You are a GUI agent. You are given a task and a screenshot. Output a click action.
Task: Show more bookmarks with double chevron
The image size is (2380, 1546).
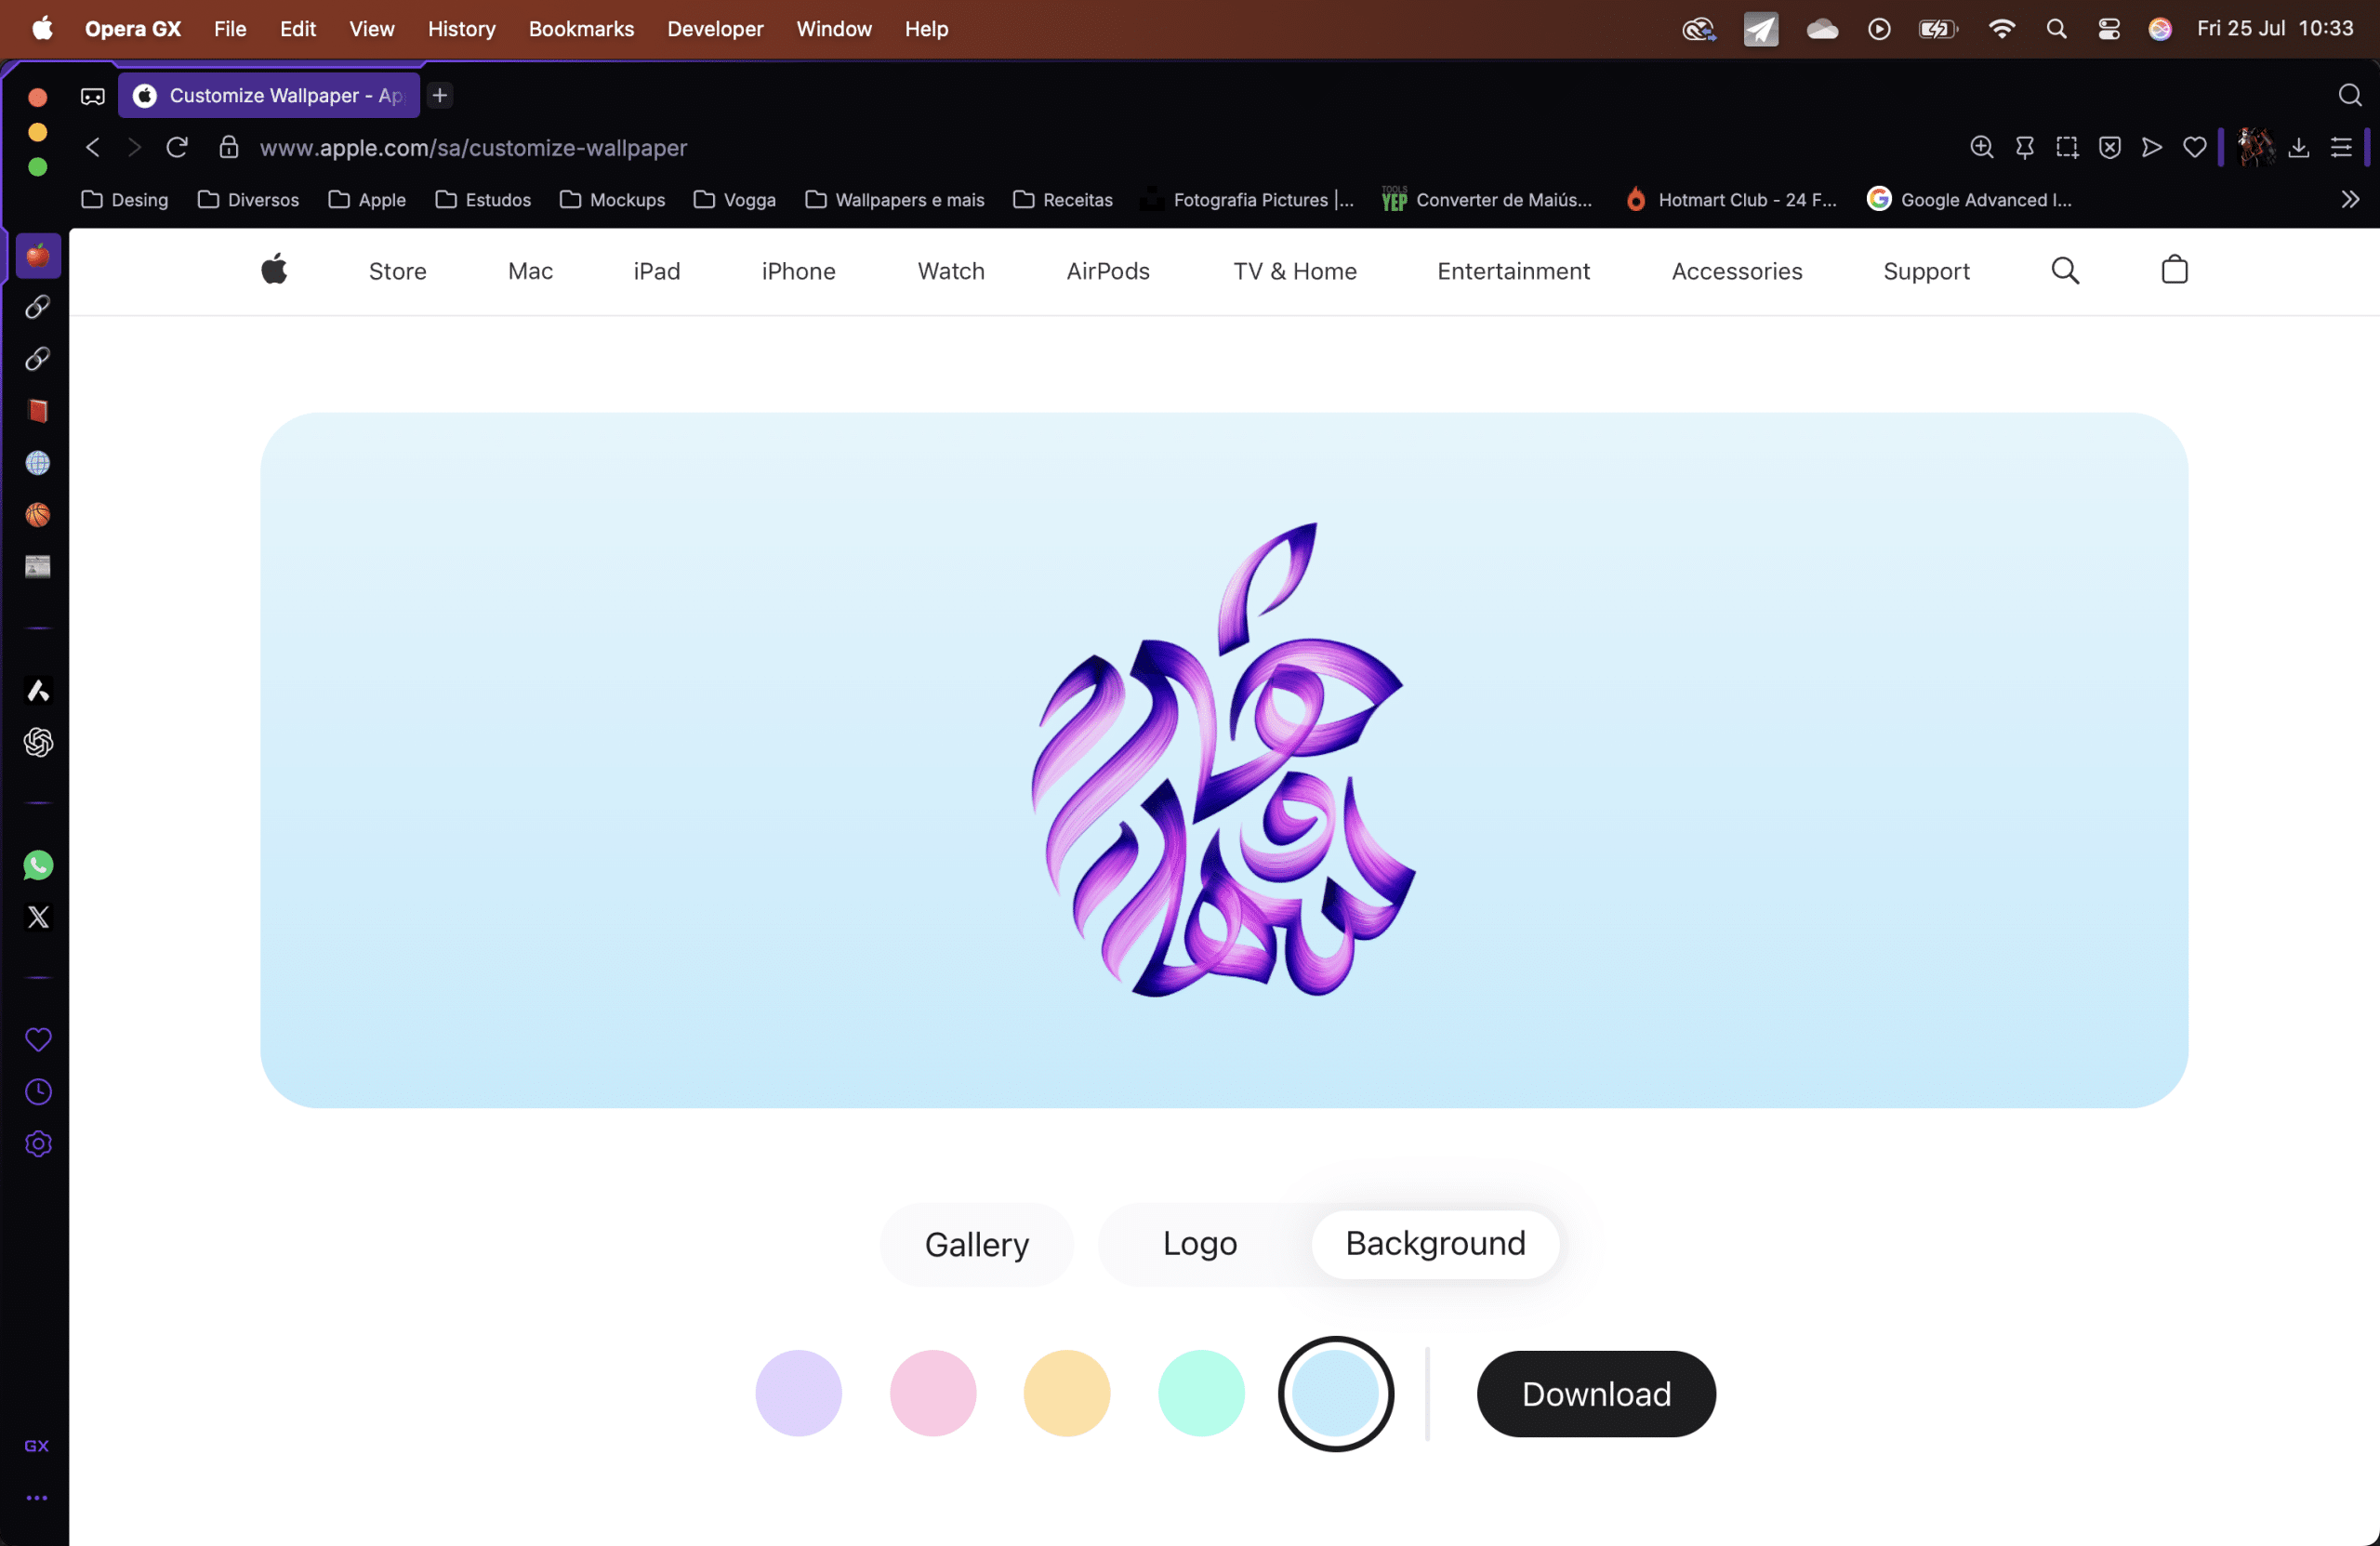click(2350, 200)
